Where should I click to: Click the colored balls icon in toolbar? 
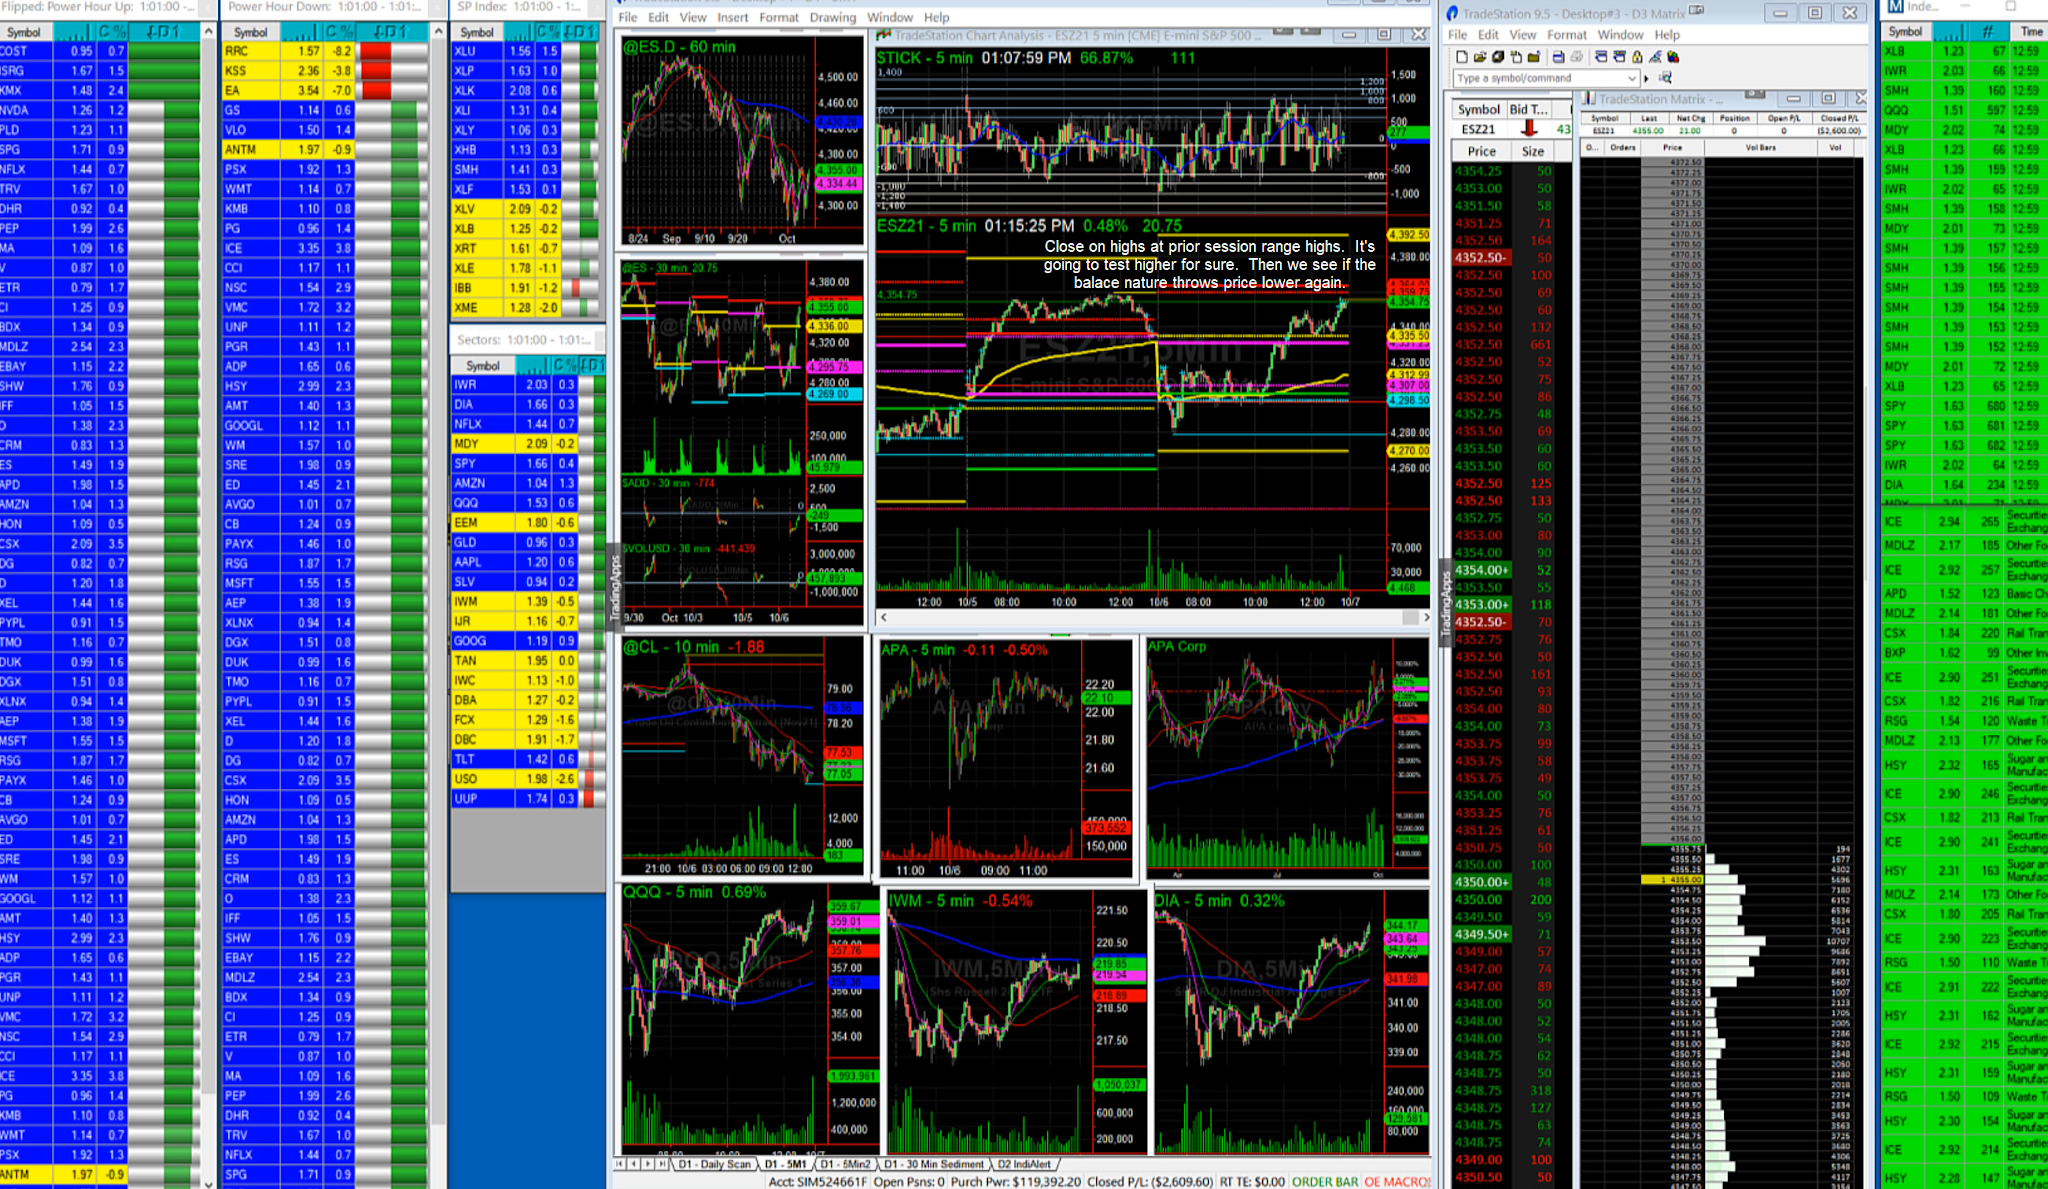click(1673, 57)
